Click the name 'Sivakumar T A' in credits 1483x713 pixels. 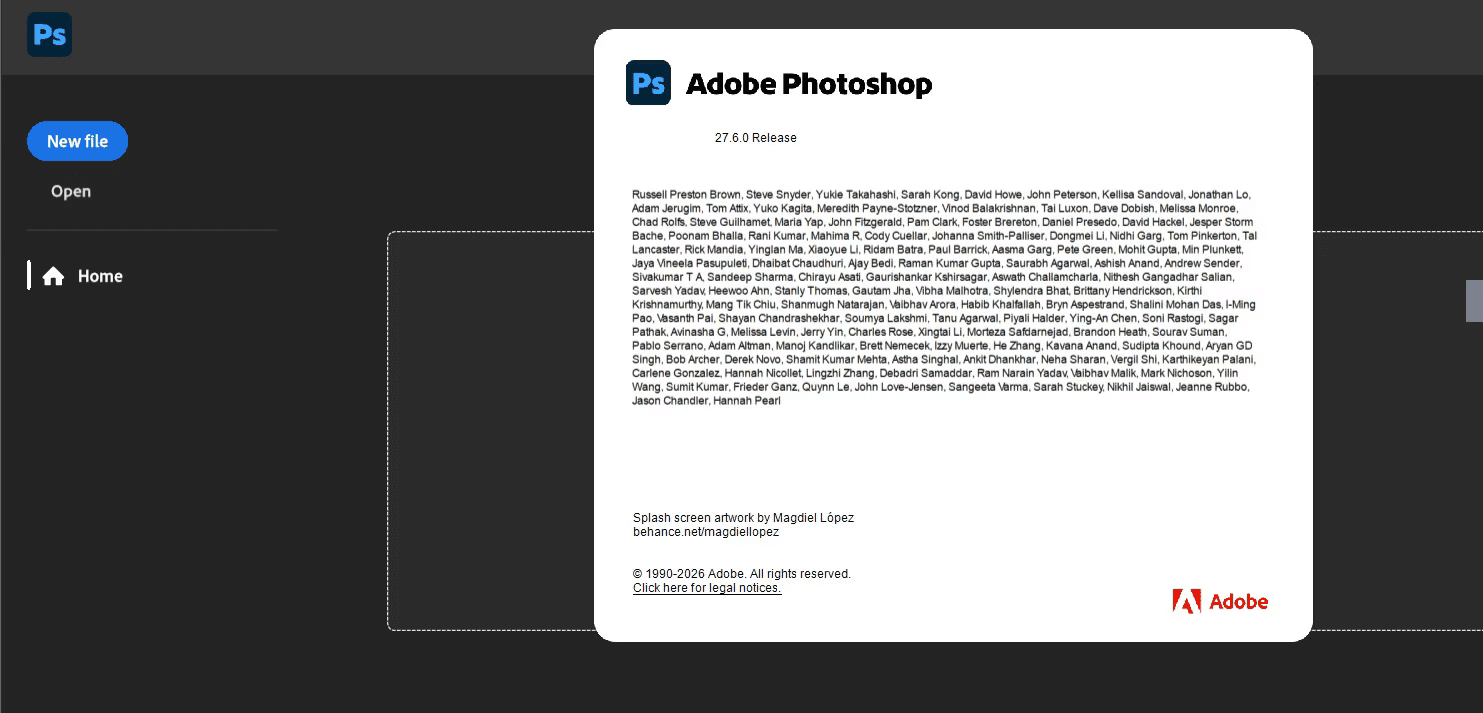click(668, 277)
